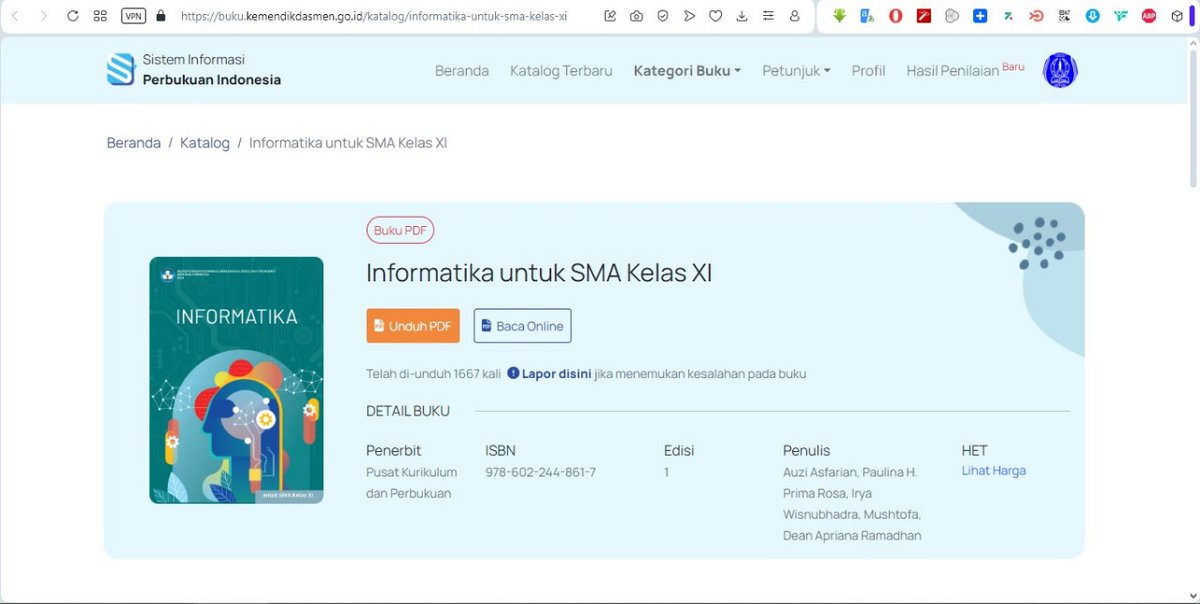Click the Informatika book cover thumbnail

click(236, 380)
